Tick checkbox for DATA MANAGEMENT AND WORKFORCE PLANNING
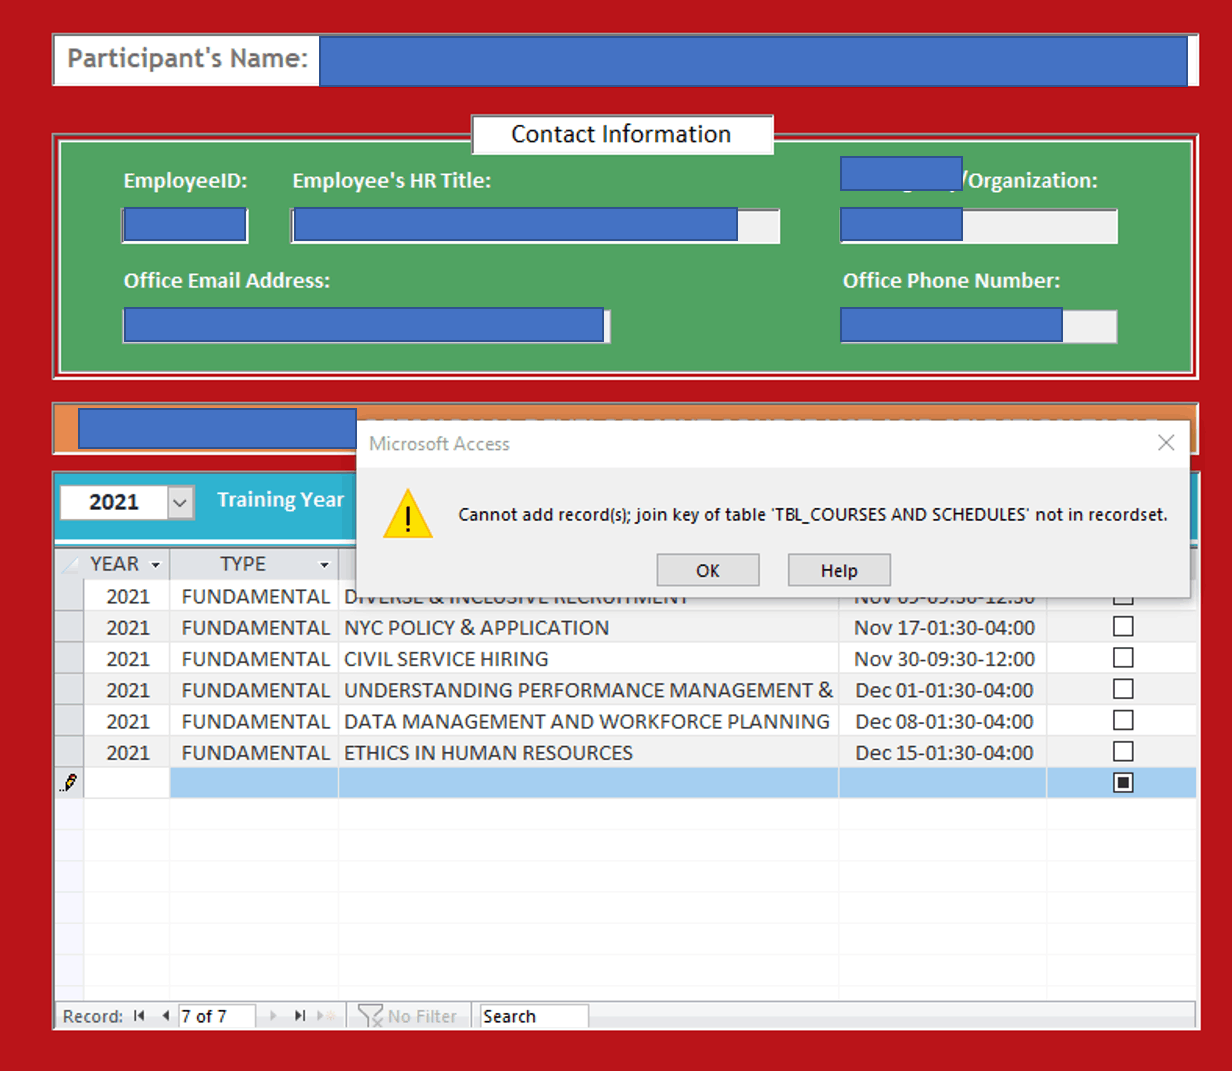Screen dimensions: 1232x1071 [x=1123, y=720]
